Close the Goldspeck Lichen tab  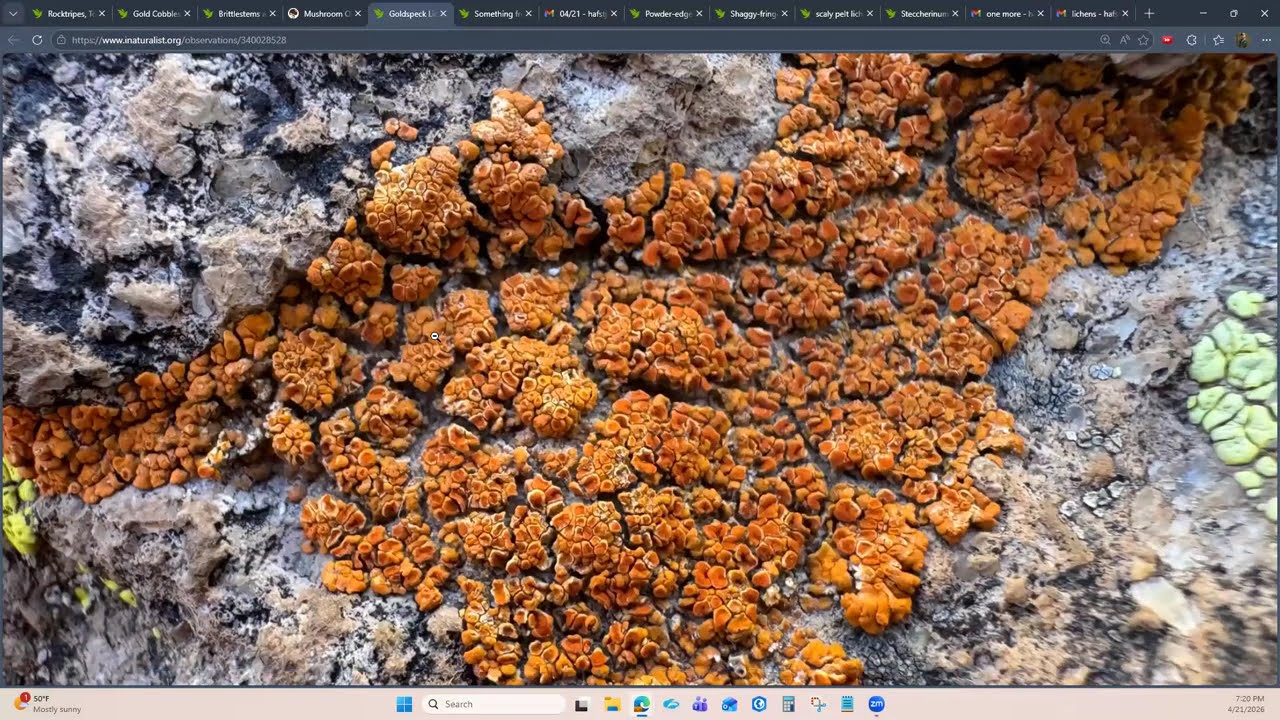(x=443, y=14)
